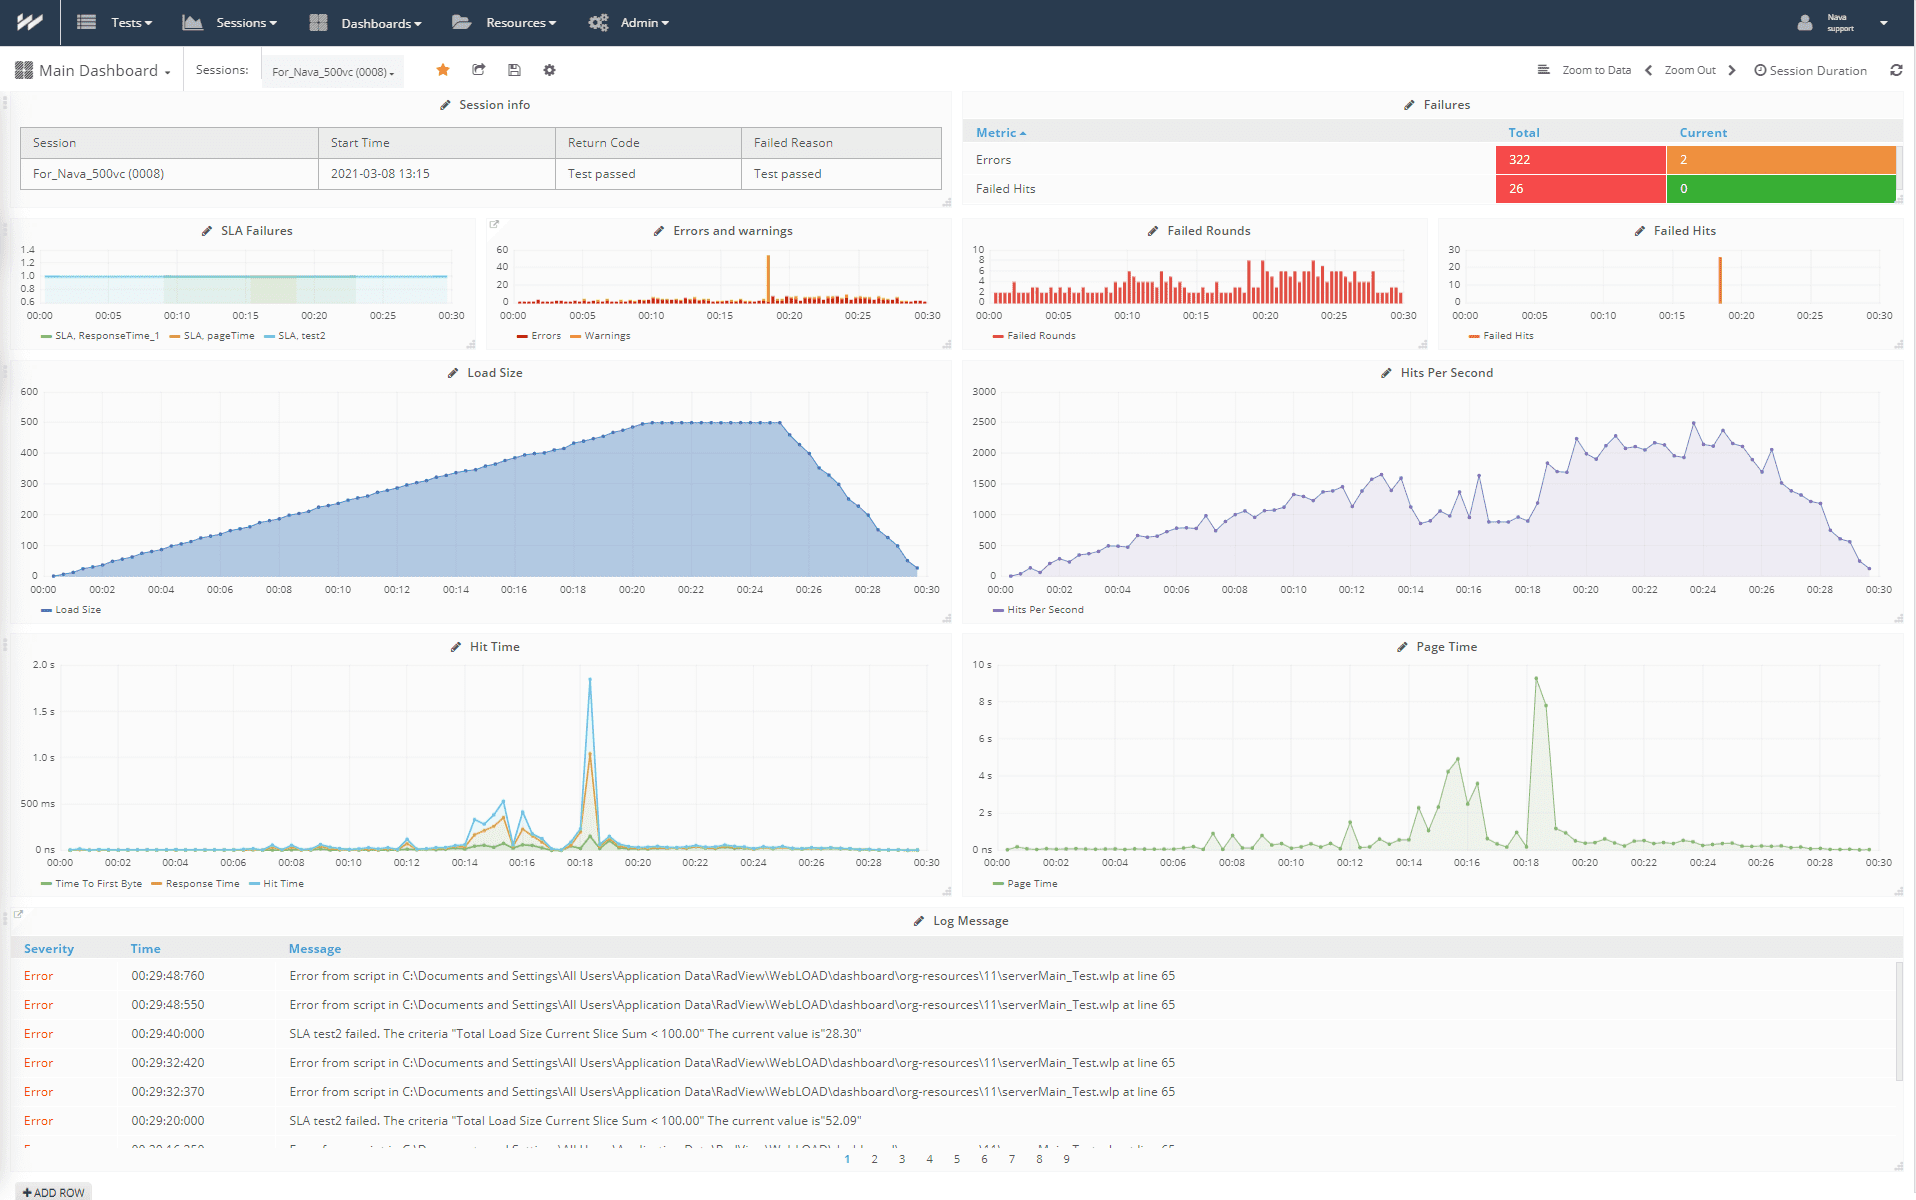Save the current dashboard
Image resolution: width=1916 pixels, height=1200 pixels.
[514, 70]
